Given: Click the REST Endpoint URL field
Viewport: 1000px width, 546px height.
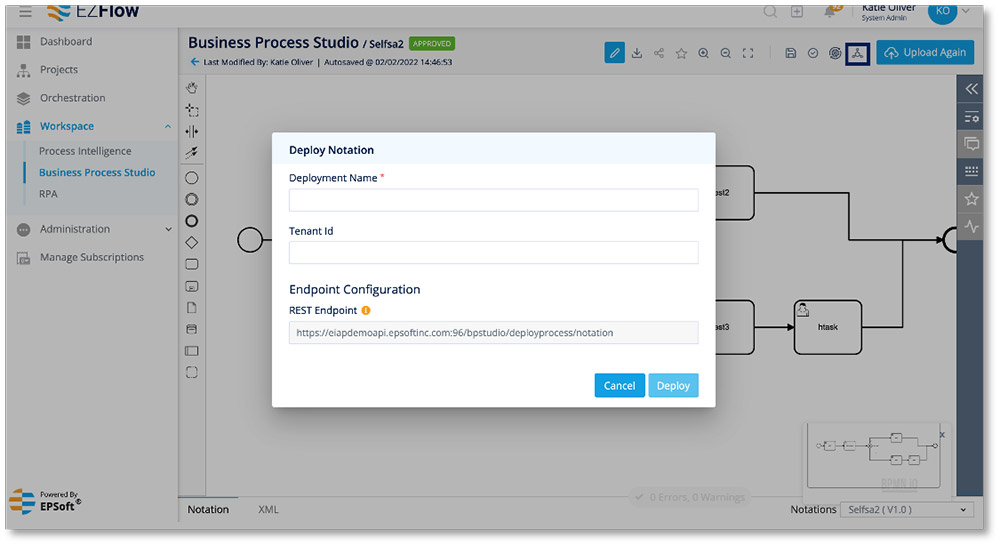Looking at the screenshot, I should 493,332.
